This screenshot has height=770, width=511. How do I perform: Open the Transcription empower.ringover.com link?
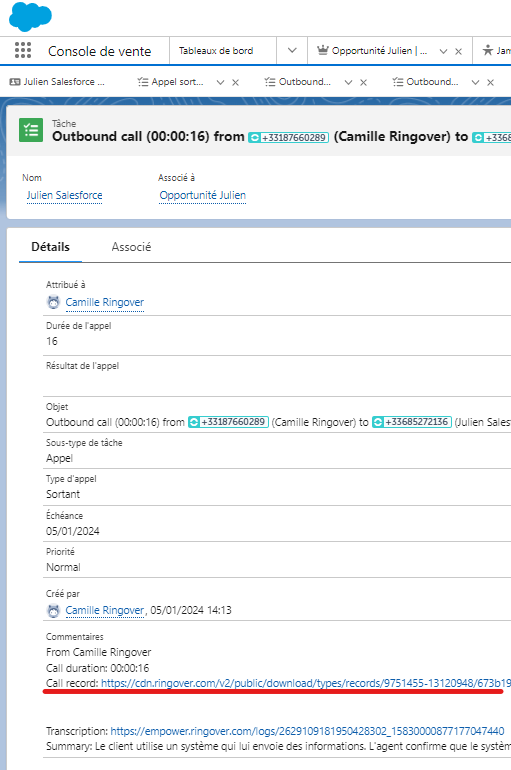(x=307, y=731)
